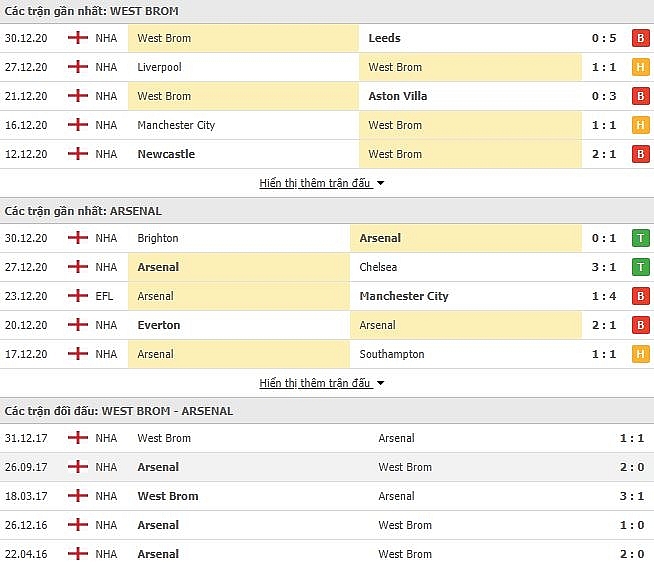Click the orange H badge on Arsenal vs Southampton row
Screen dimensions: 654x566
[641, 354]
